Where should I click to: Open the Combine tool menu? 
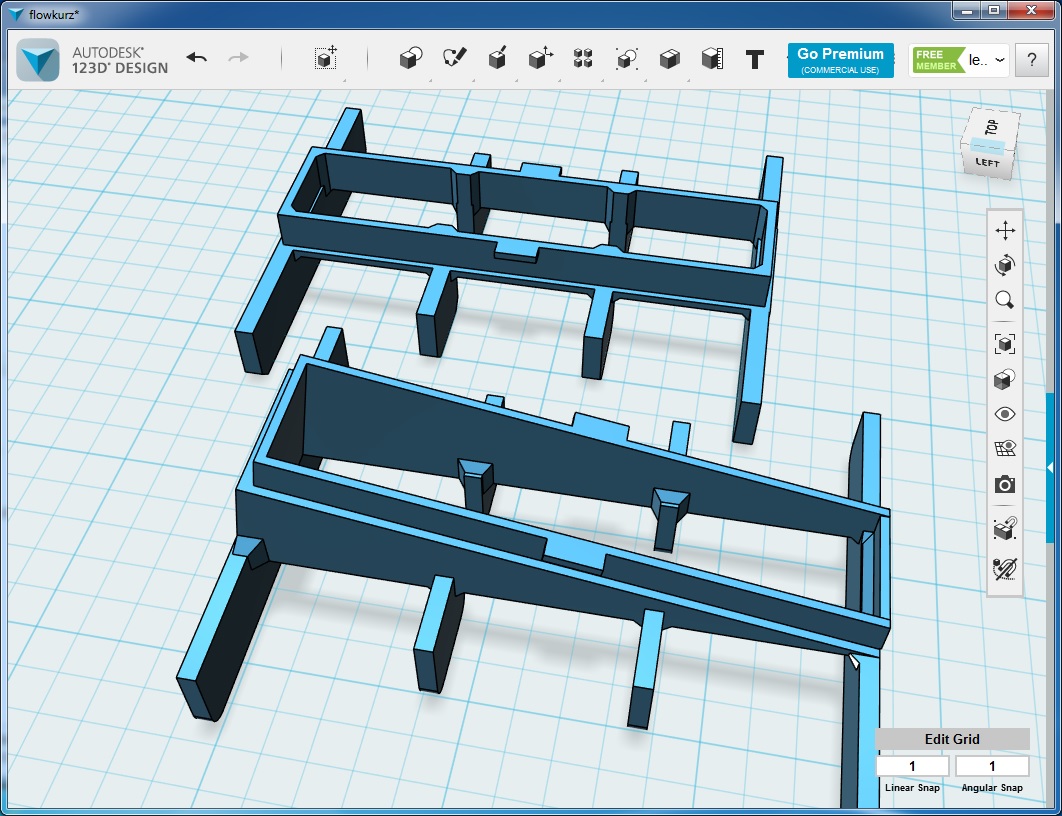(670, 59)
